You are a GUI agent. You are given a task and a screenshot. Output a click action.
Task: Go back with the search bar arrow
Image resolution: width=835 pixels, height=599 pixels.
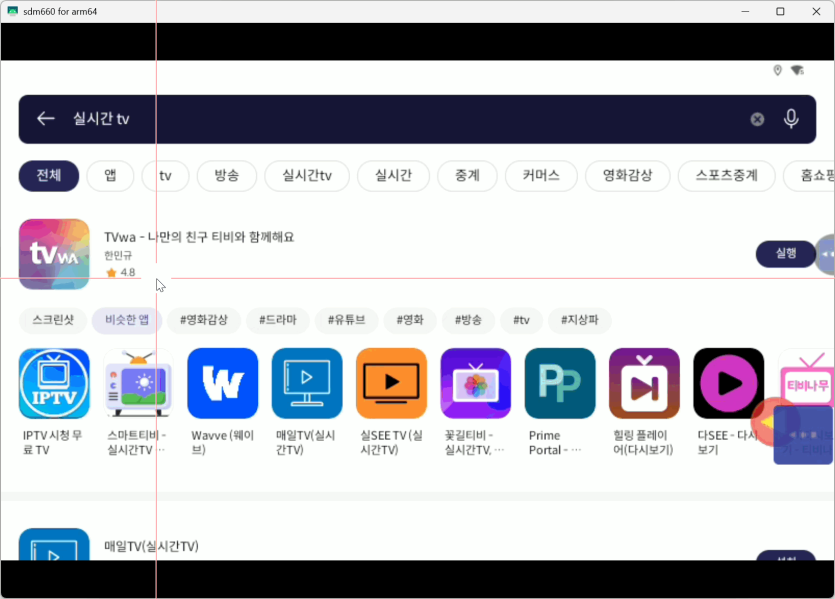tap(46, 118)
